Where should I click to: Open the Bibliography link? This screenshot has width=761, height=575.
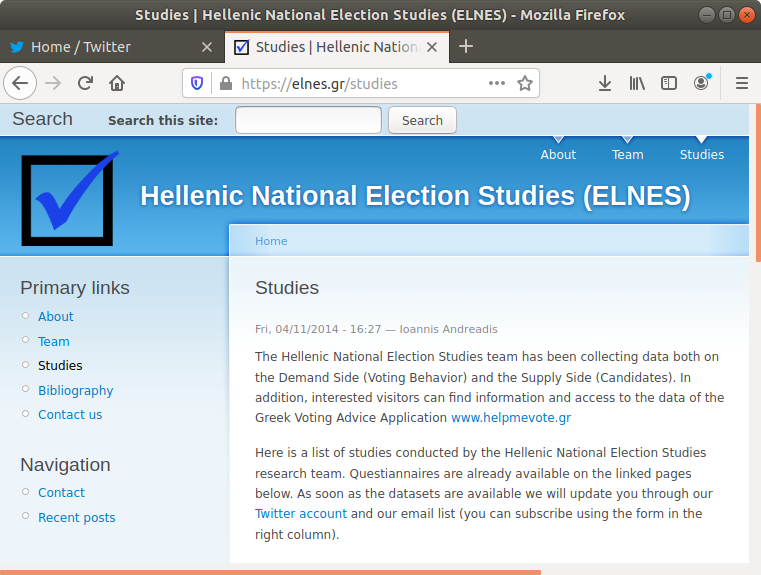(x=76, y=391)
